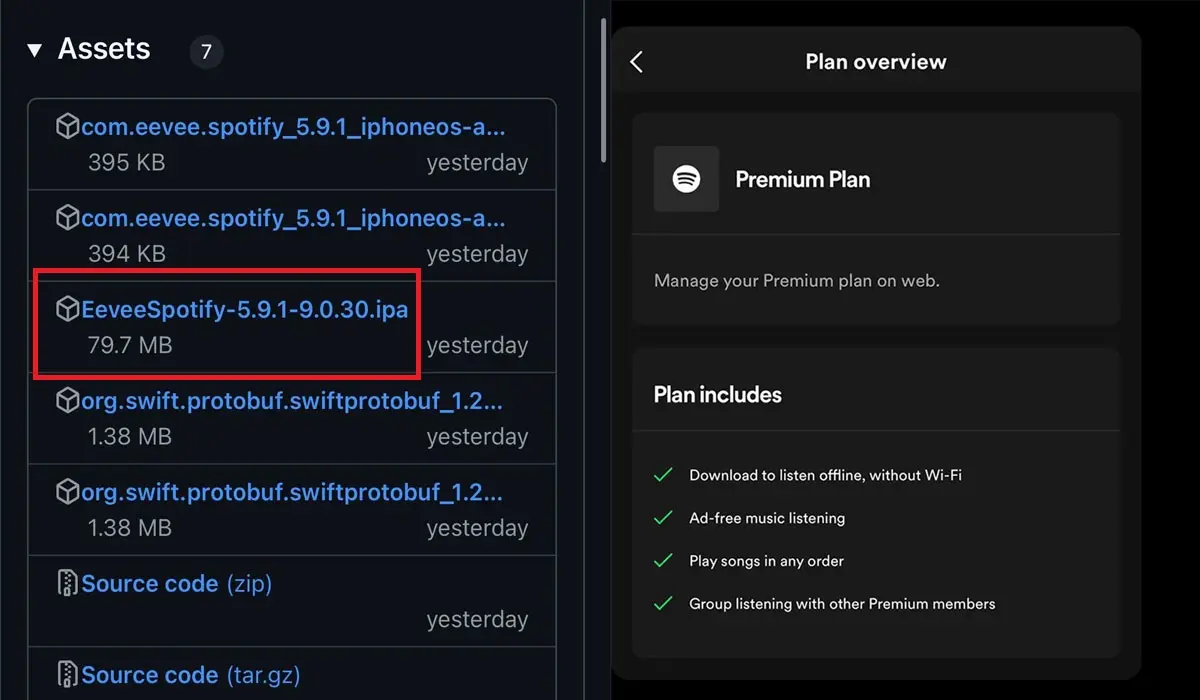Viewport: 1200px width, 700px height.
Task: Click package icon next to EeveeSpotify ipa
Action: (67, 309)
